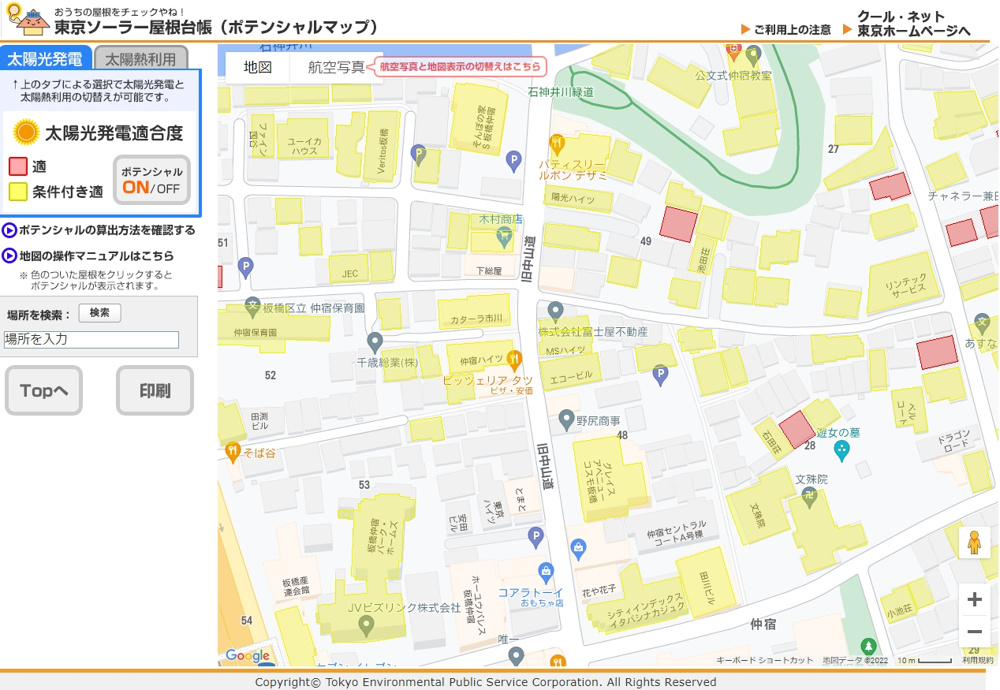Click the 文殊院 temple marker

[x=809, y=498]
